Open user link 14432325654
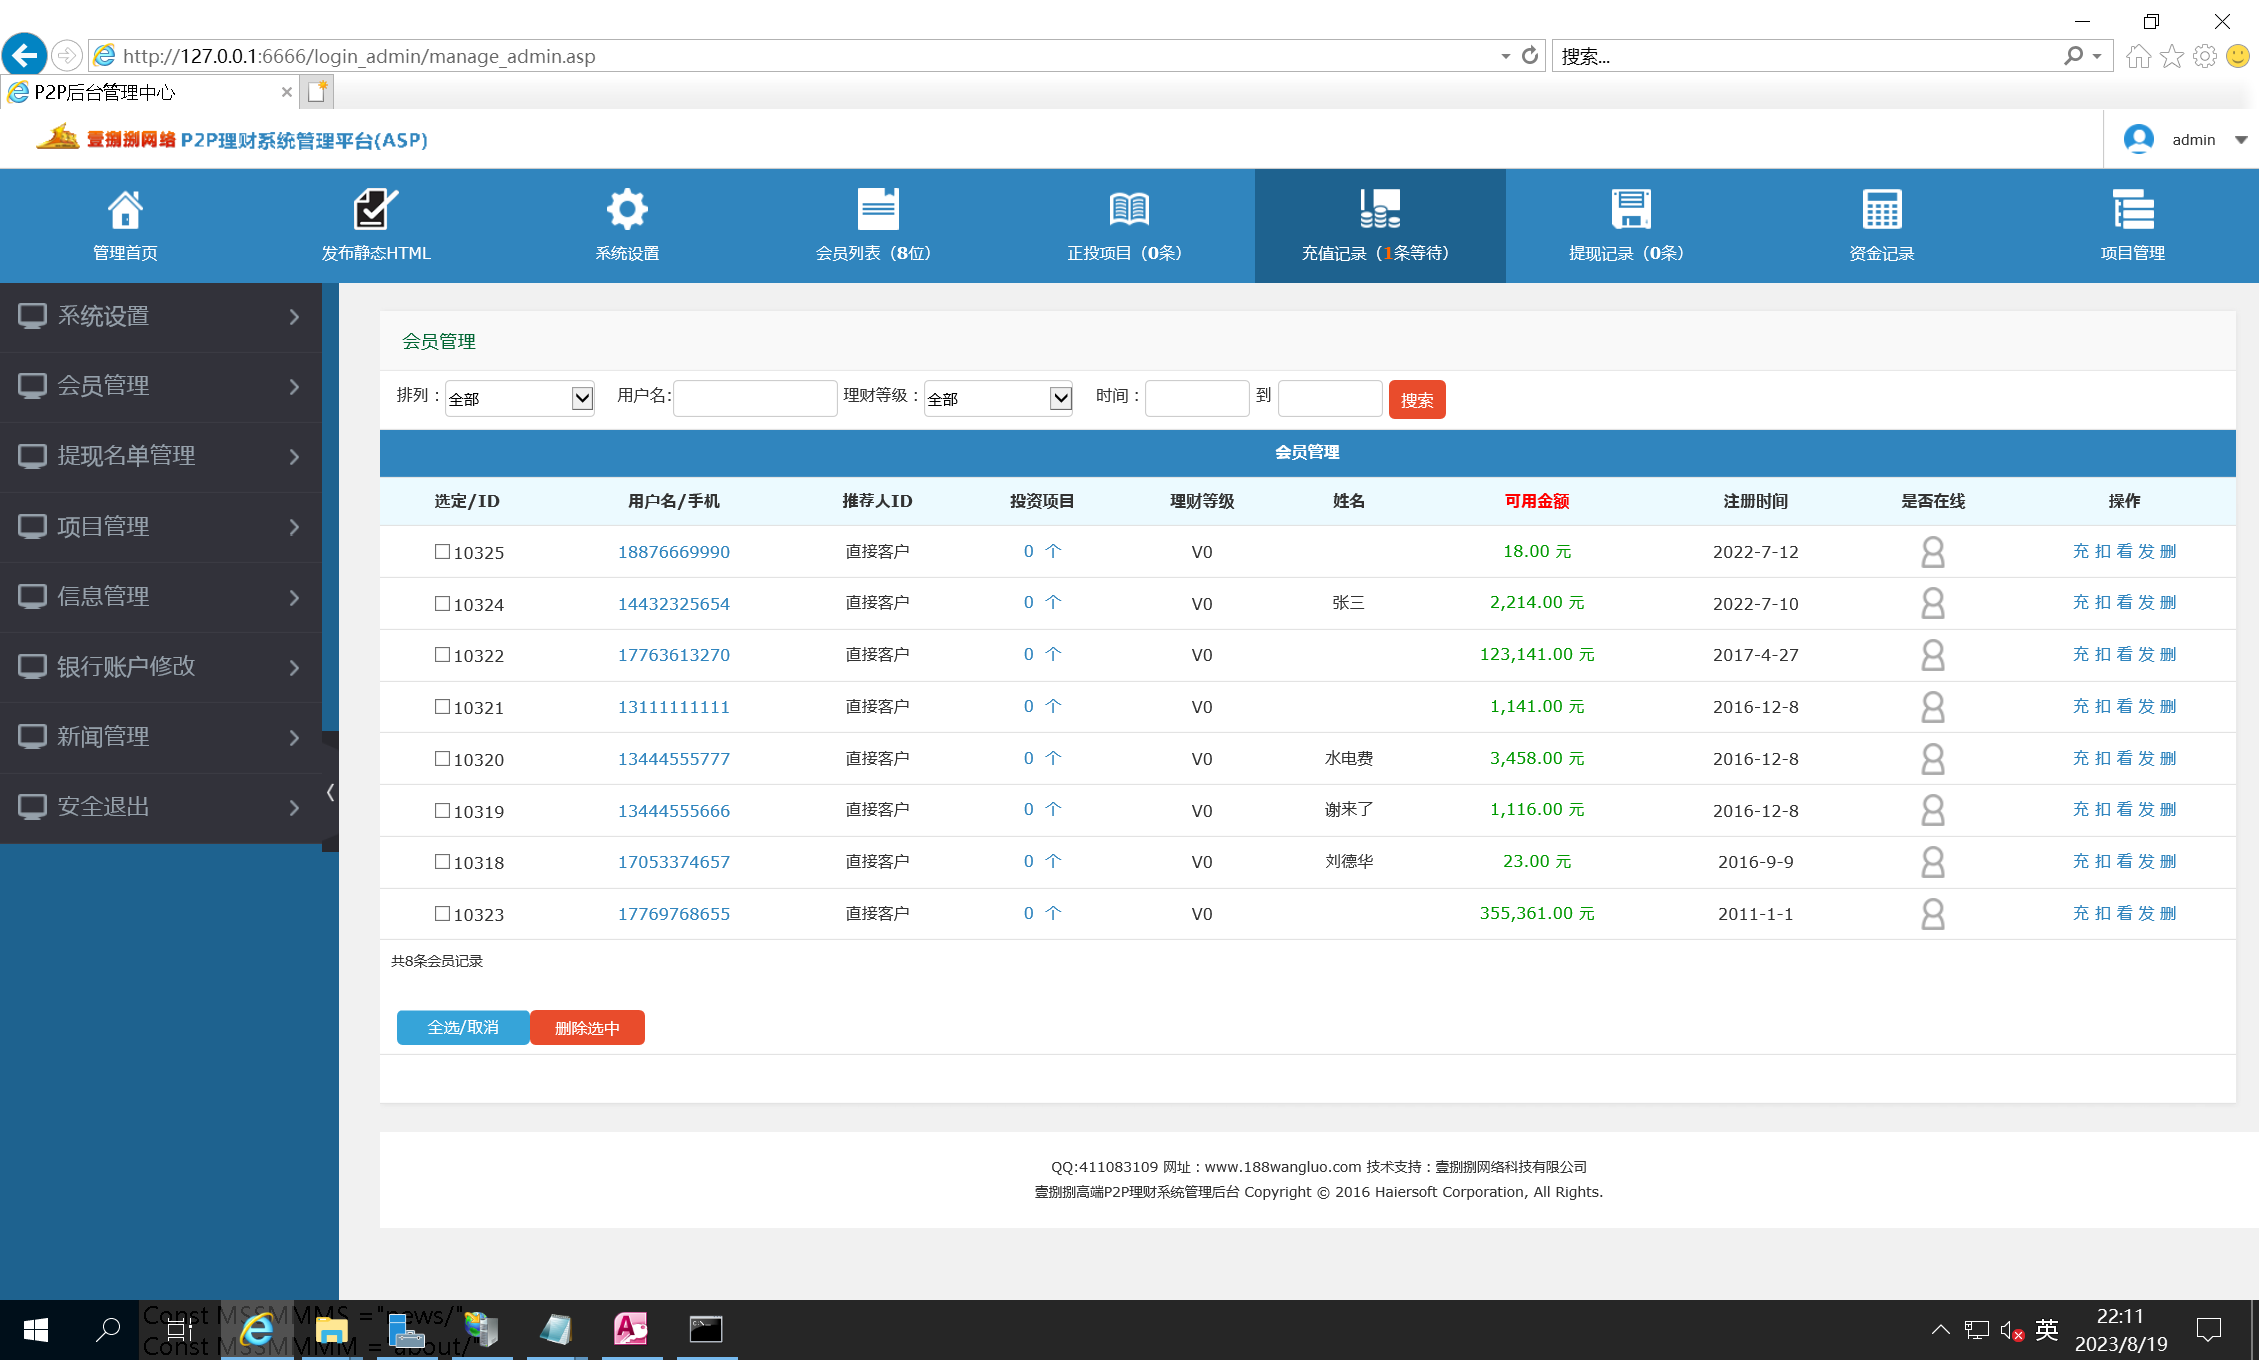The width and height of the screenshot is (2259, 1360). (674, 603)
